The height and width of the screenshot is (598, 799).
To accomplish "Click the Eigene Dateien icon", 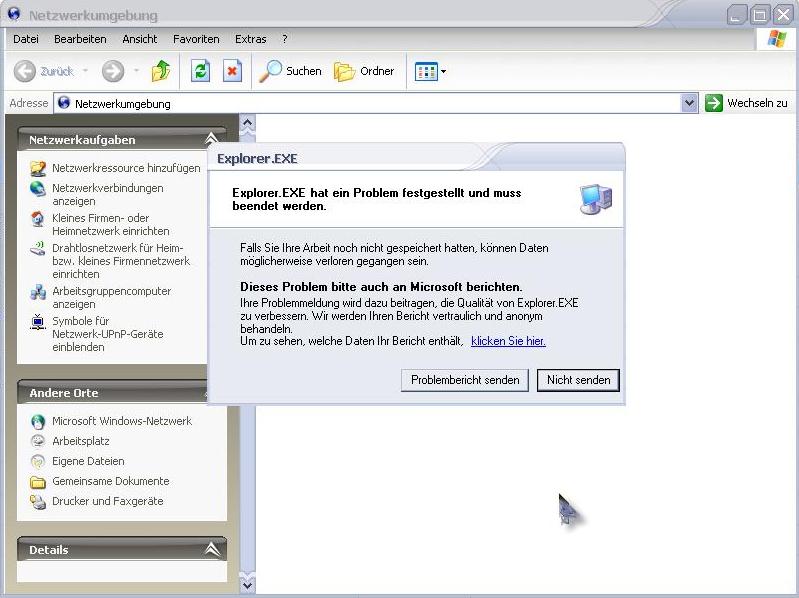I will (38, 461).
